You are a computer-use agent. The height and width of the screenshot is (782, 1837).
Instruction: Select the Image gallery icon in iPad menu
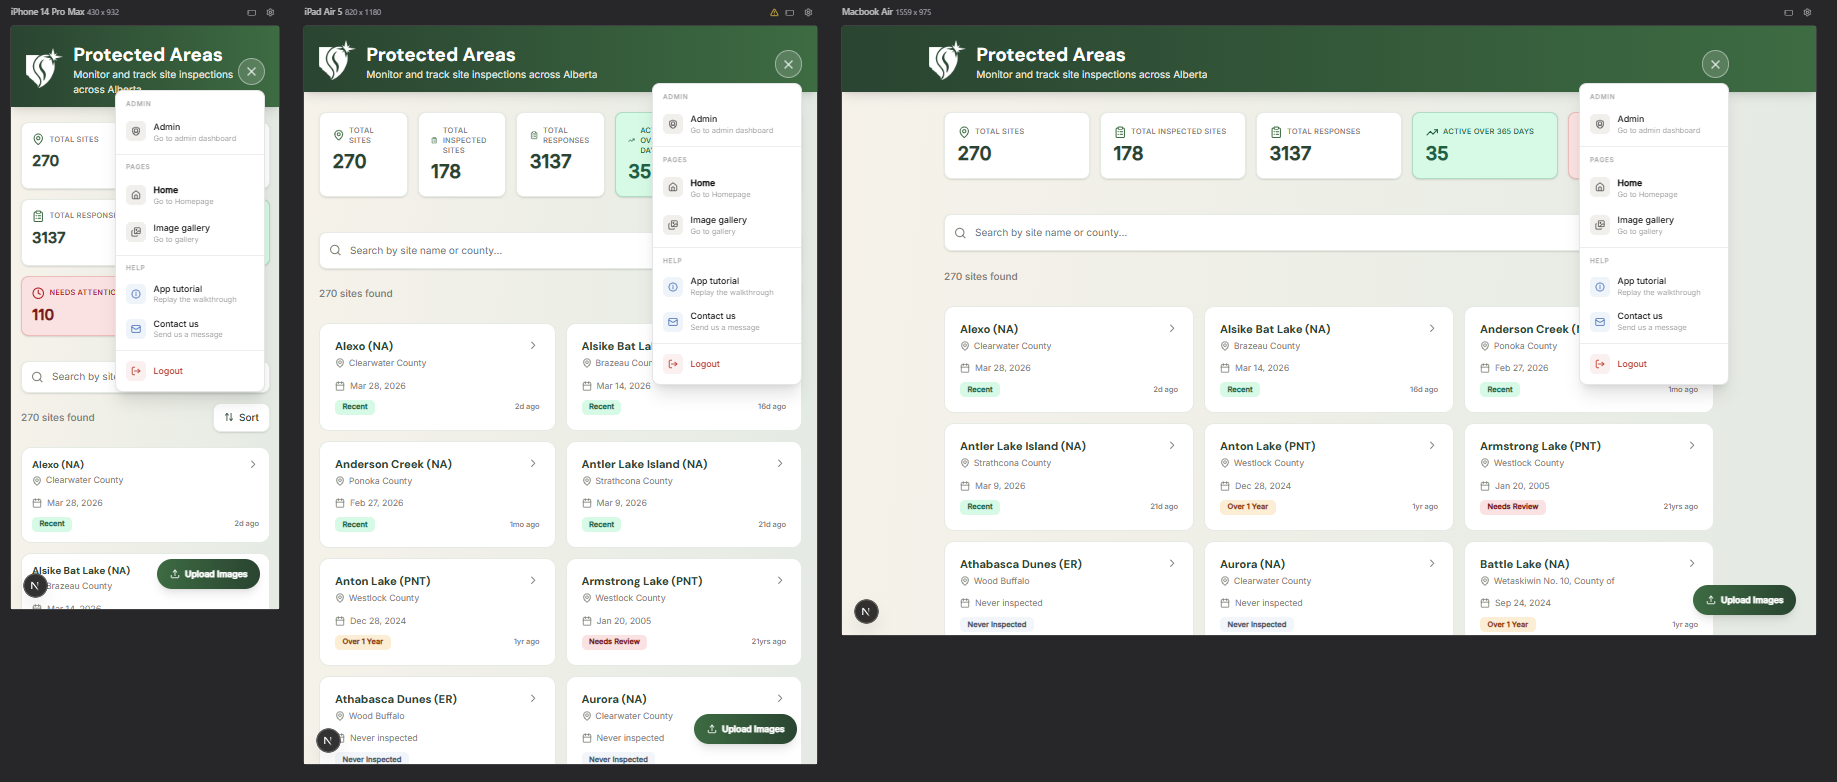click(672, 225)
